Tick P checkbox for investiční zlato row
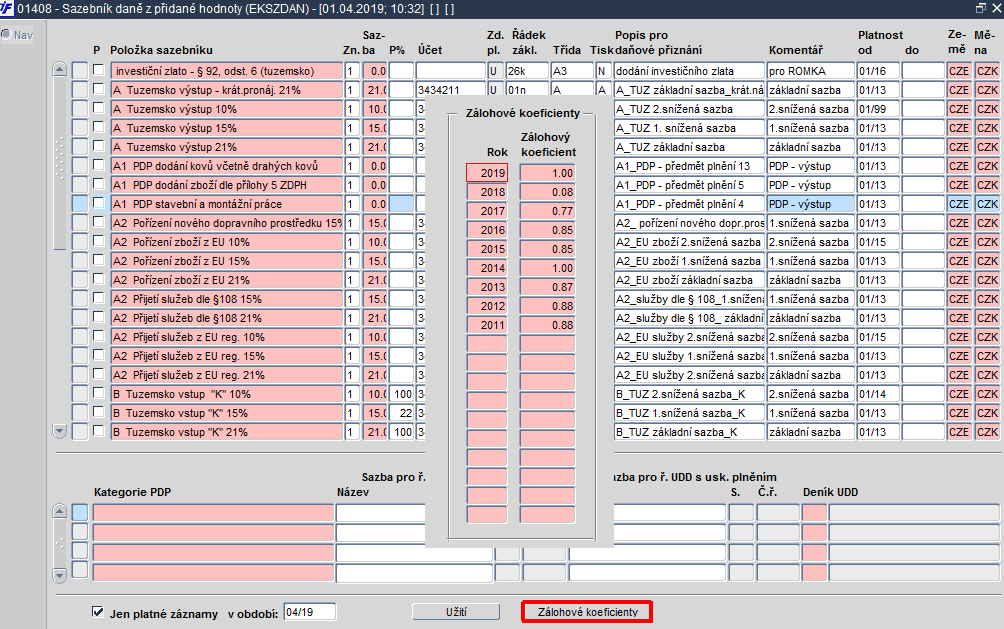 pyautogui.click(x=98, y=71)
